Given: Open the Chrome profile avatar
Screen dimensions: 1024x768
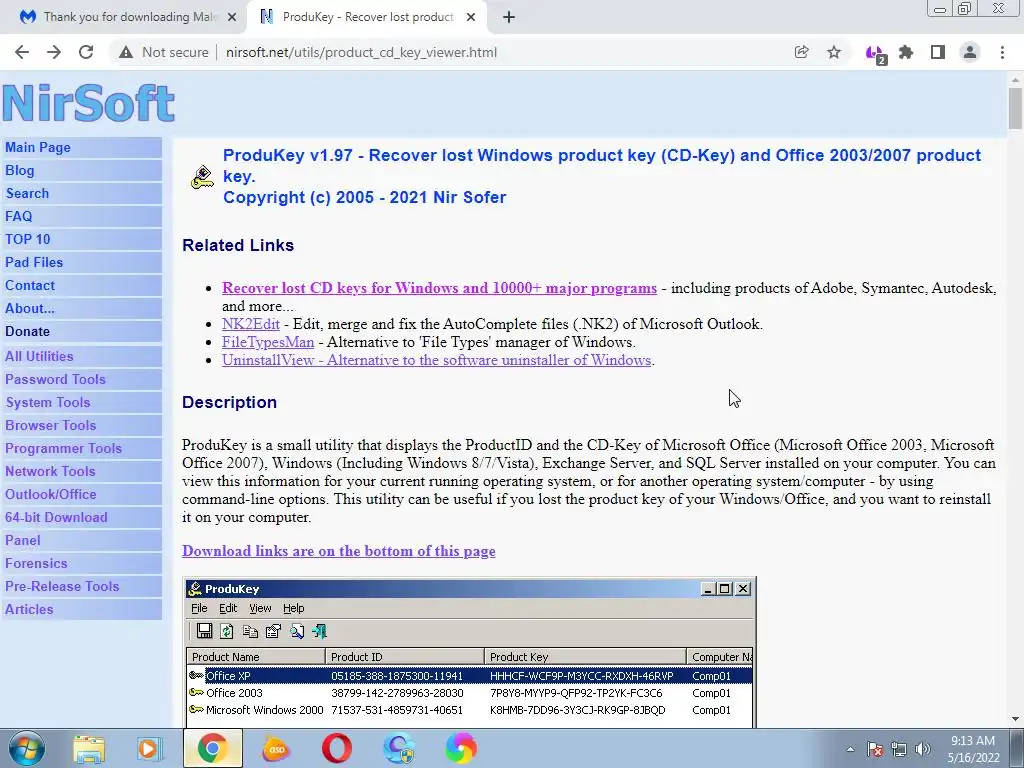Looking at the screenshot, I should (x=970, y=52).
